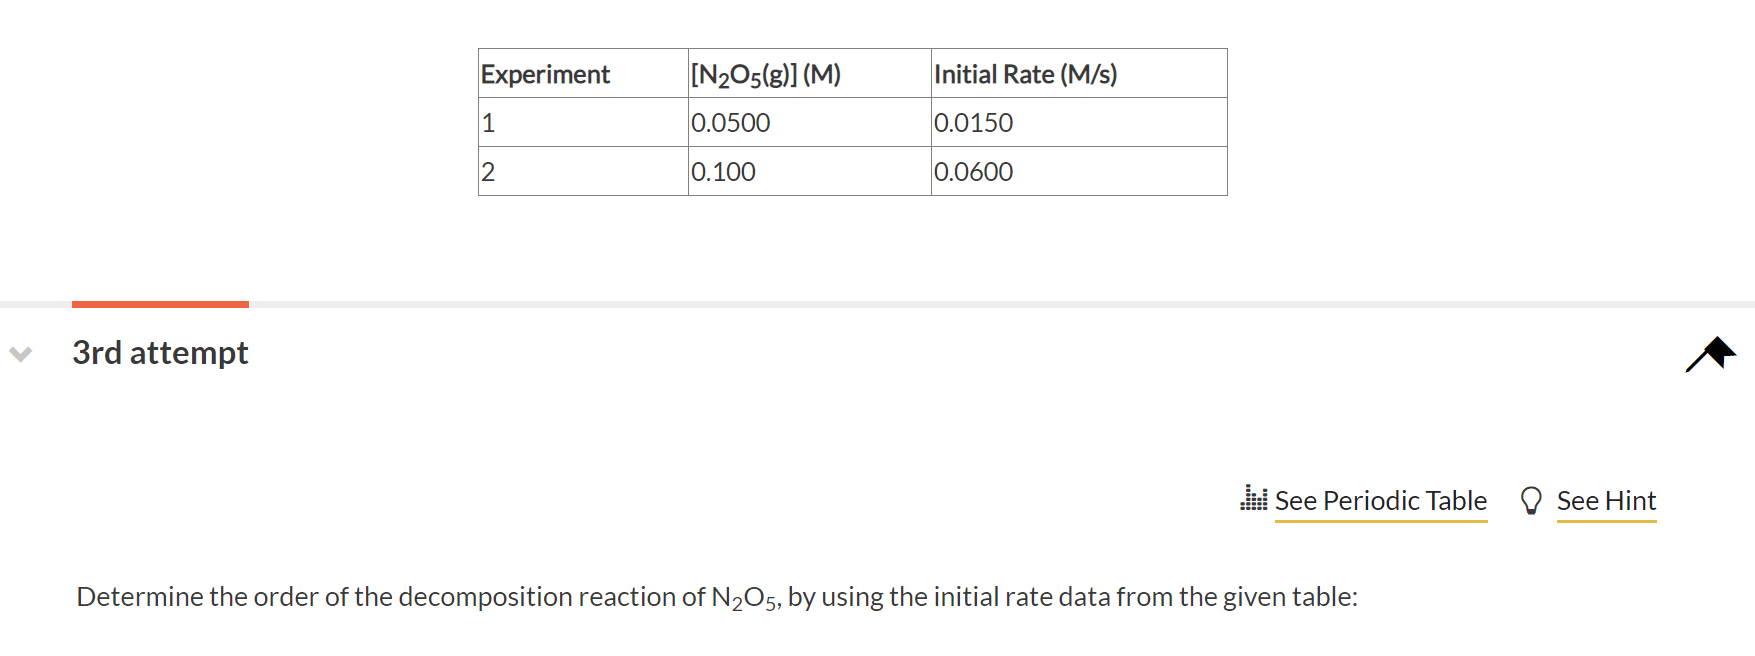Click the 0.0500 concentration value in the table

click(730, 122)
